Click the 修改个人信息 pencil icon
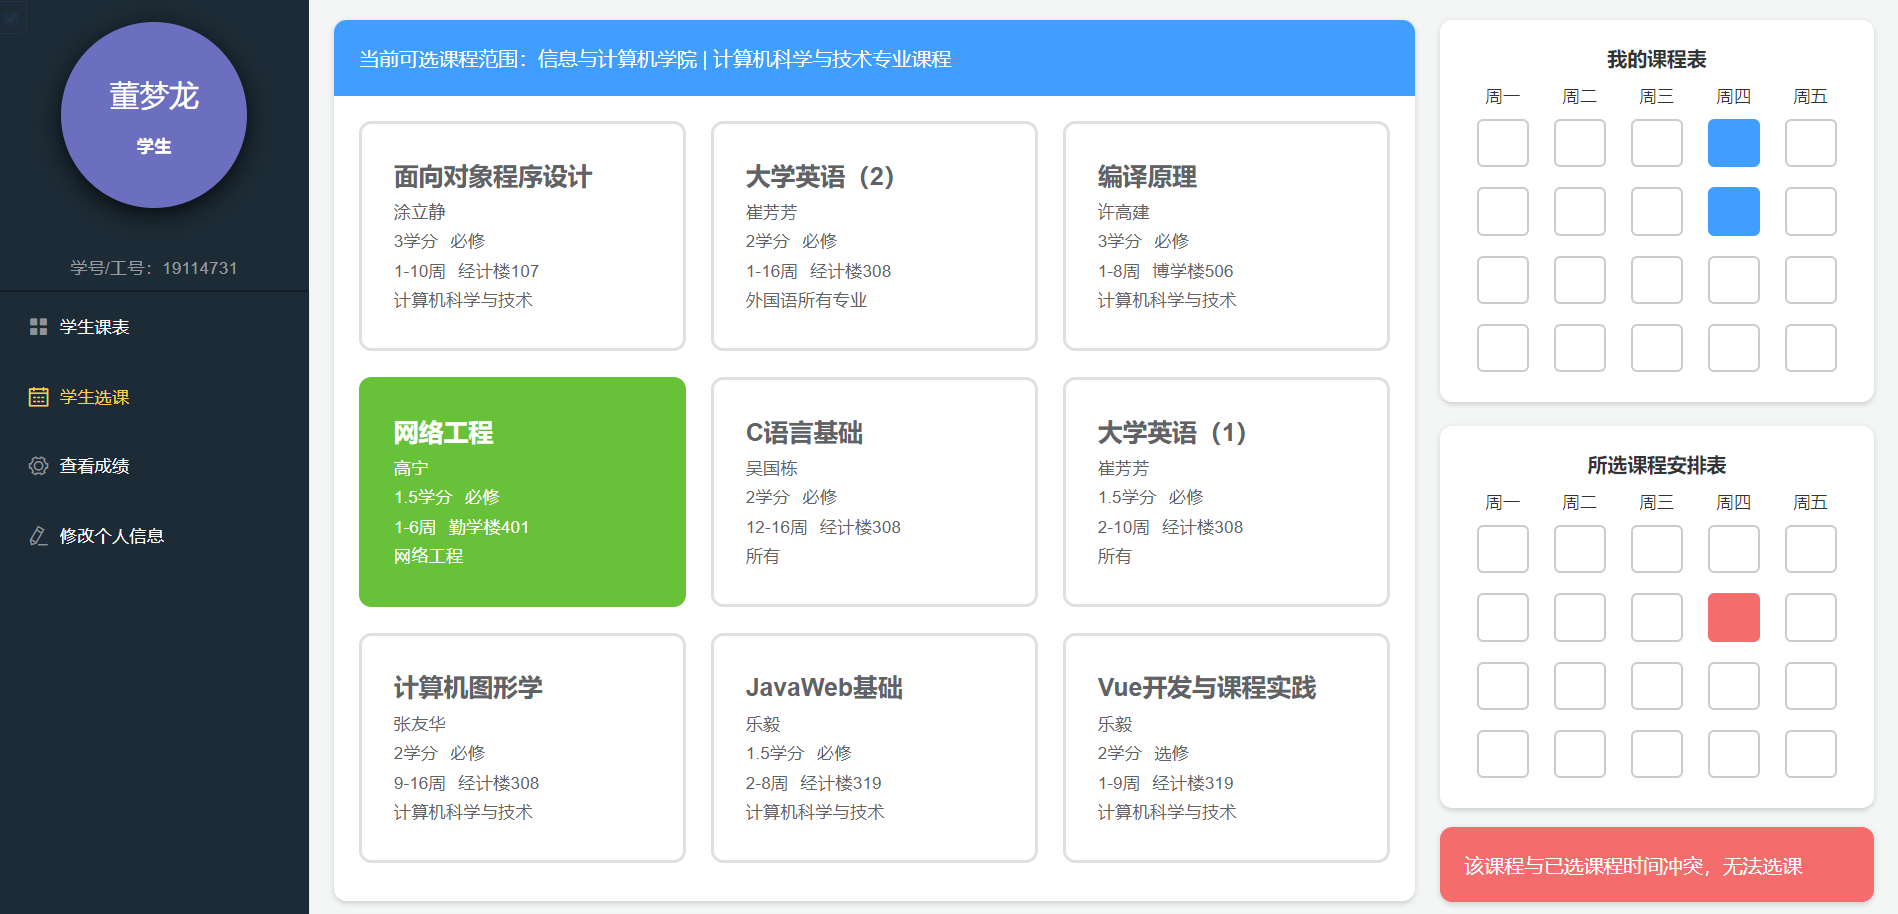Screen dimensions: 1898x914 38,536
